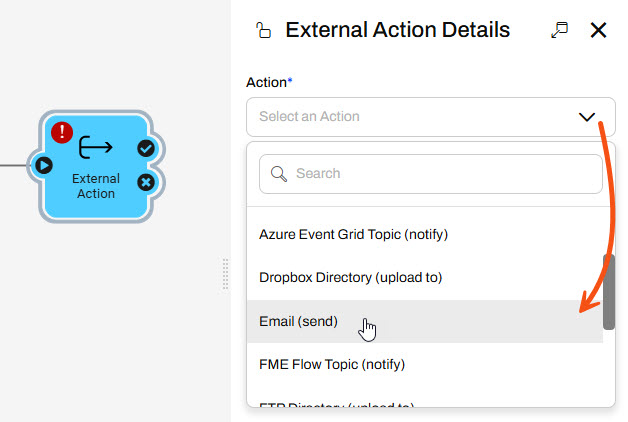628x422 pixels.
Task: Click the red error badge on the node
Action: click(62, 131)
